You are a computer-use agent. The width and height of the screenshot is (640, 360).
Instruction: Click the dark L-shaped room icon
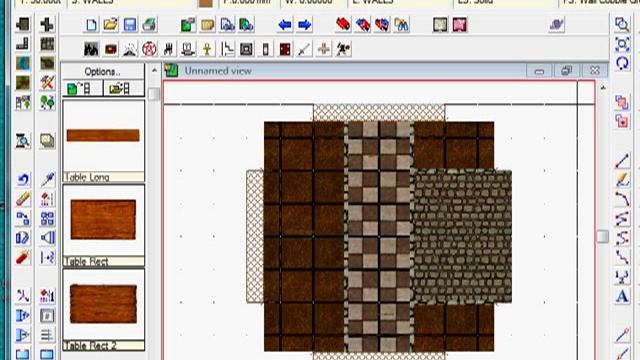coord(23,44)
